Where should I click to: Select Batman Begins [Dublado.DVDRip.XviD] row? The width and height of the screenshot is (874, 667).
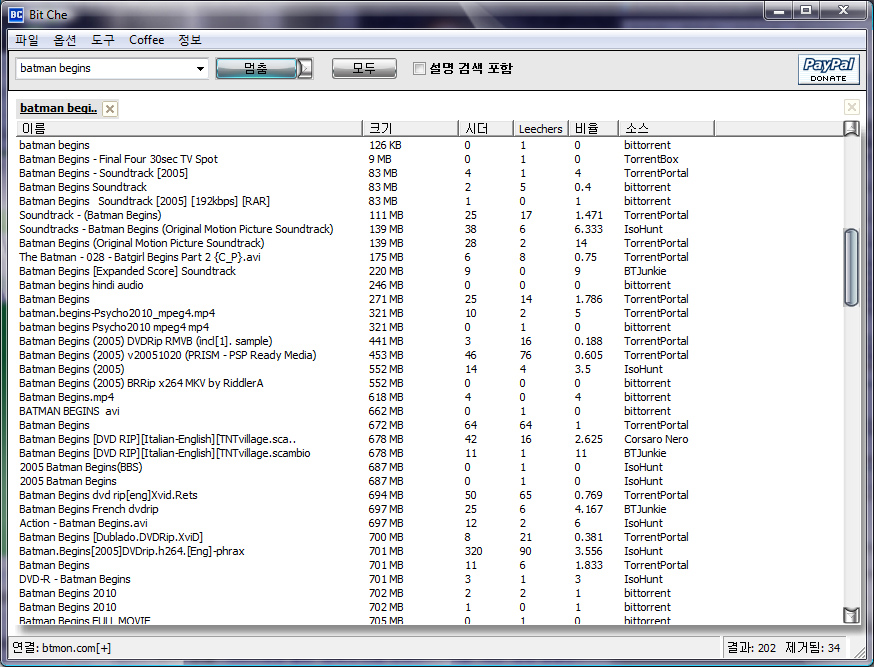[x=430, y=537]
